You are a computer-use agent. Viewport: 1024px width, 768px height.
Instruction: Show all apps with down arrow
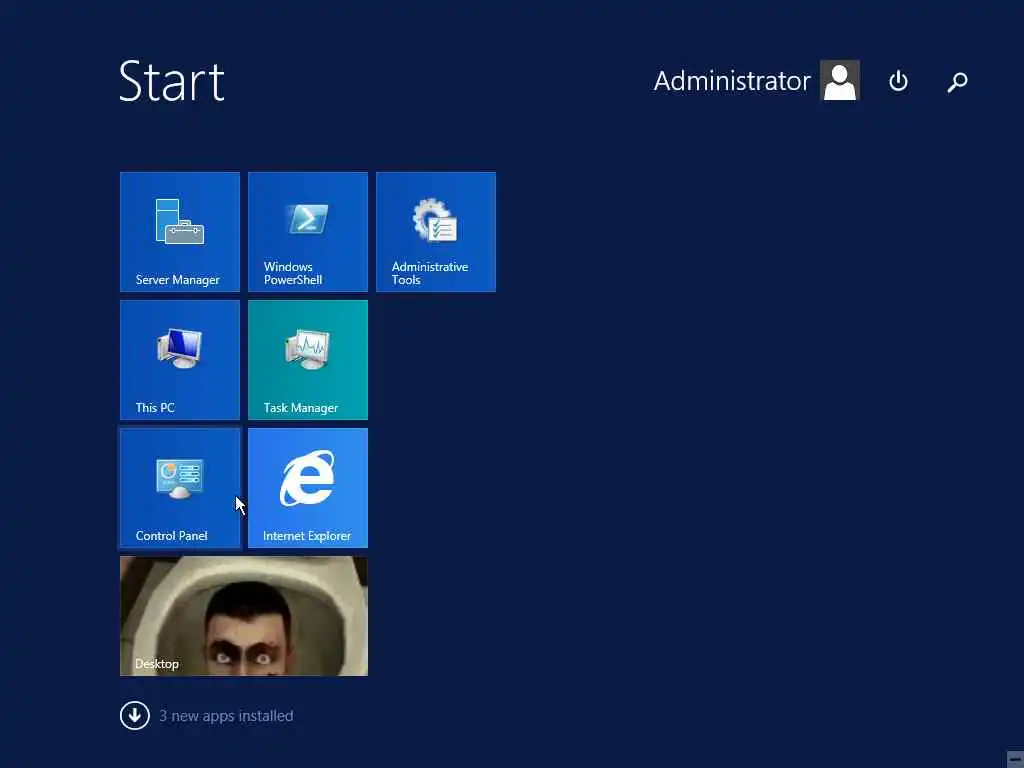coord(135,716)
